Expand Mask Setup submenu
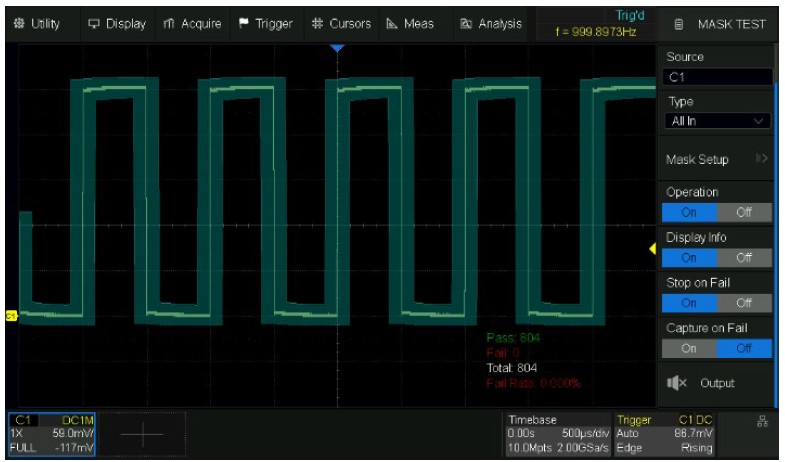The image size is (785, 462). point(716,159)
